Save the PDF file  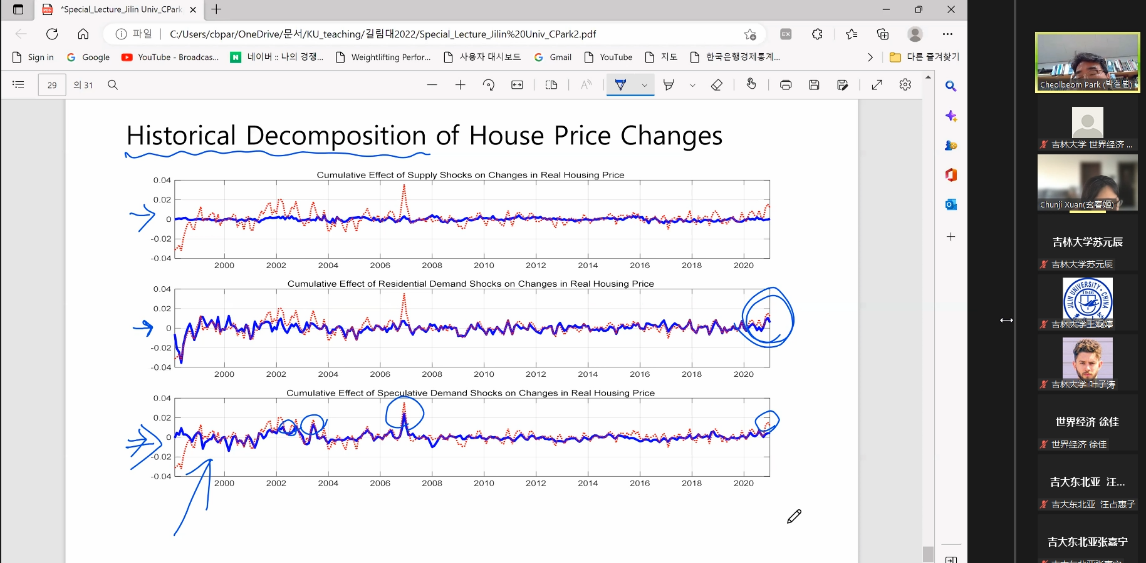(814, 85)
